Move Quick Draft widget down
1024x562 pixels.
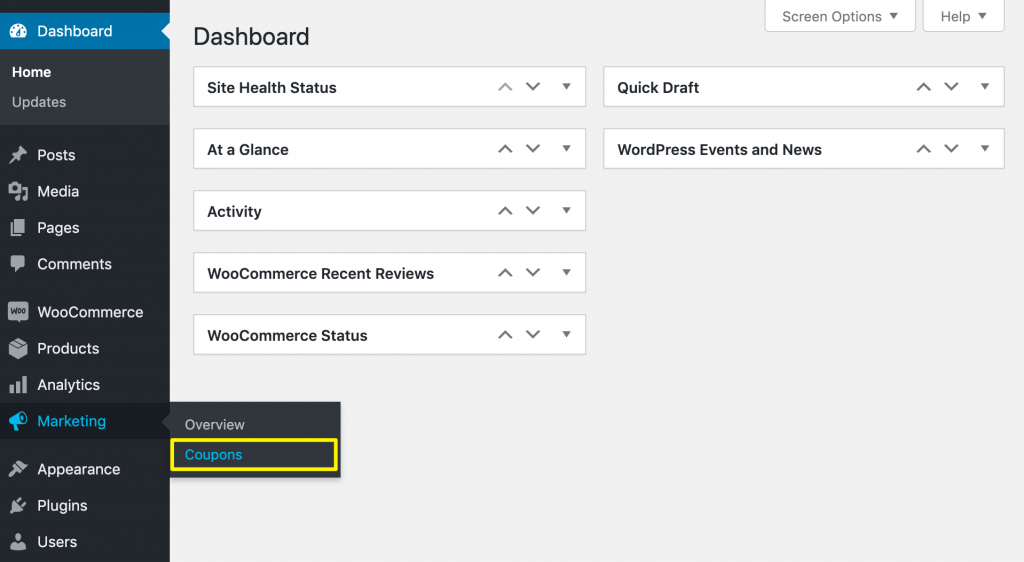pos(952,87)
